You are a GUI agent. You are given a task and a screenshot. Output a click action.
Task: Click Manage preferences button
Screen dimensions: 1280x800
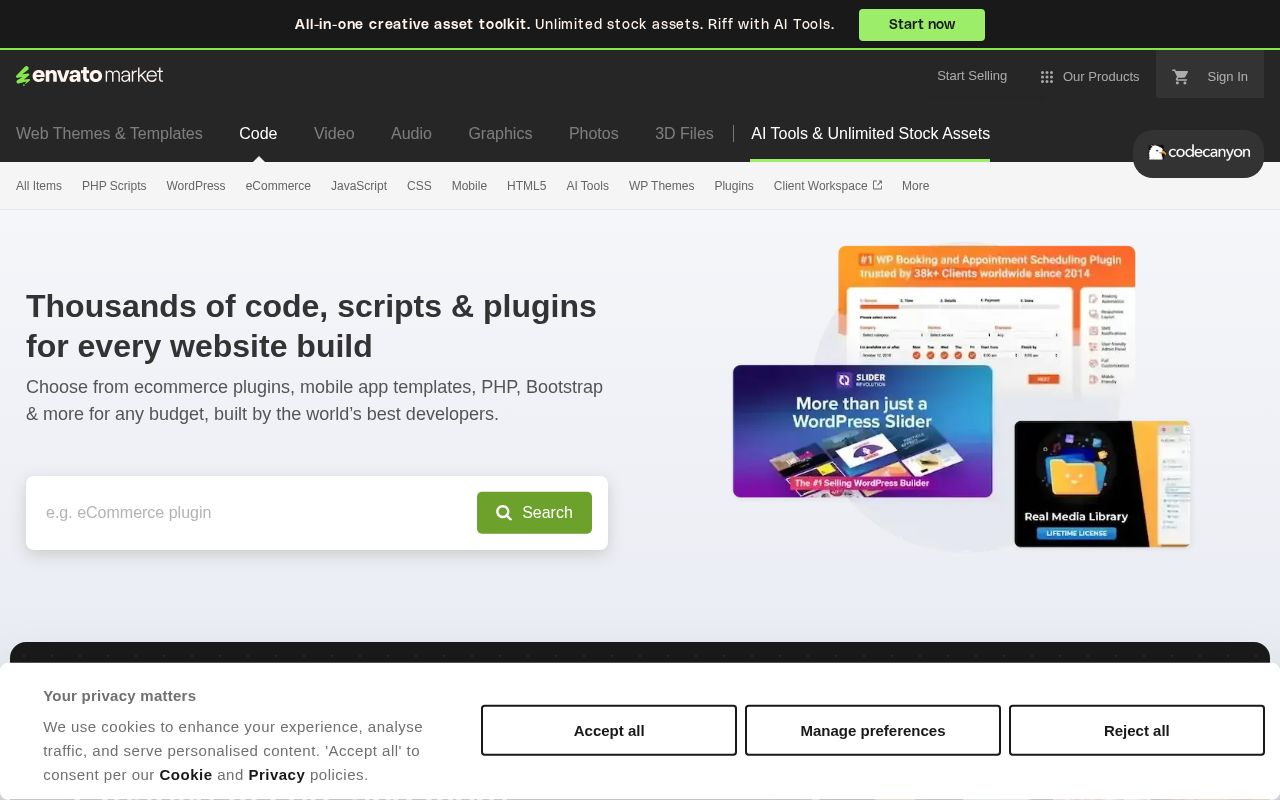click(x=873, y=730)
